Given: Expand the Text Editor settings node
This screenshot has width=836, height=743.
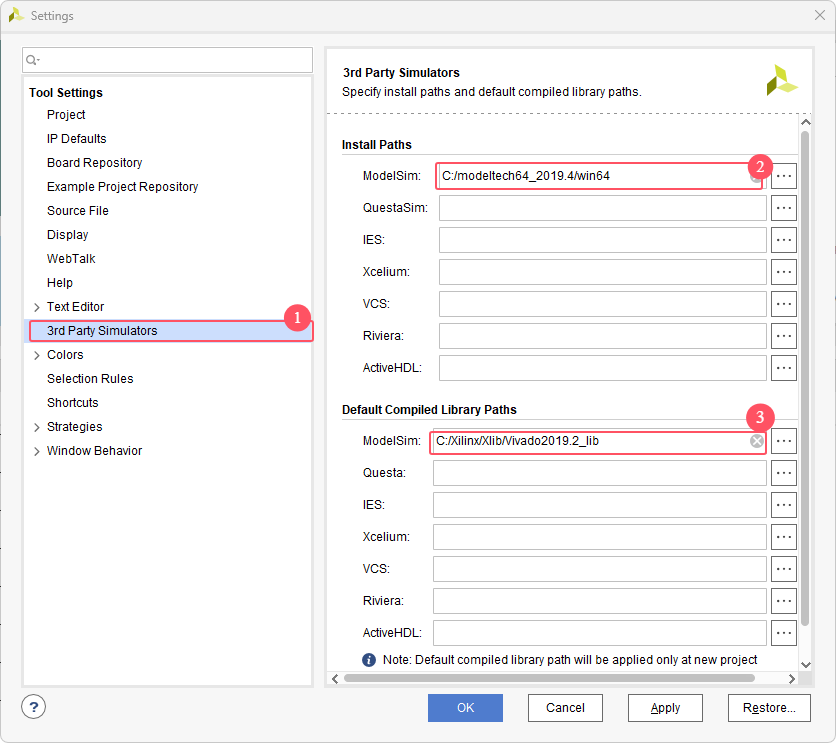Looking at the screenshot, I should point(37,307).
